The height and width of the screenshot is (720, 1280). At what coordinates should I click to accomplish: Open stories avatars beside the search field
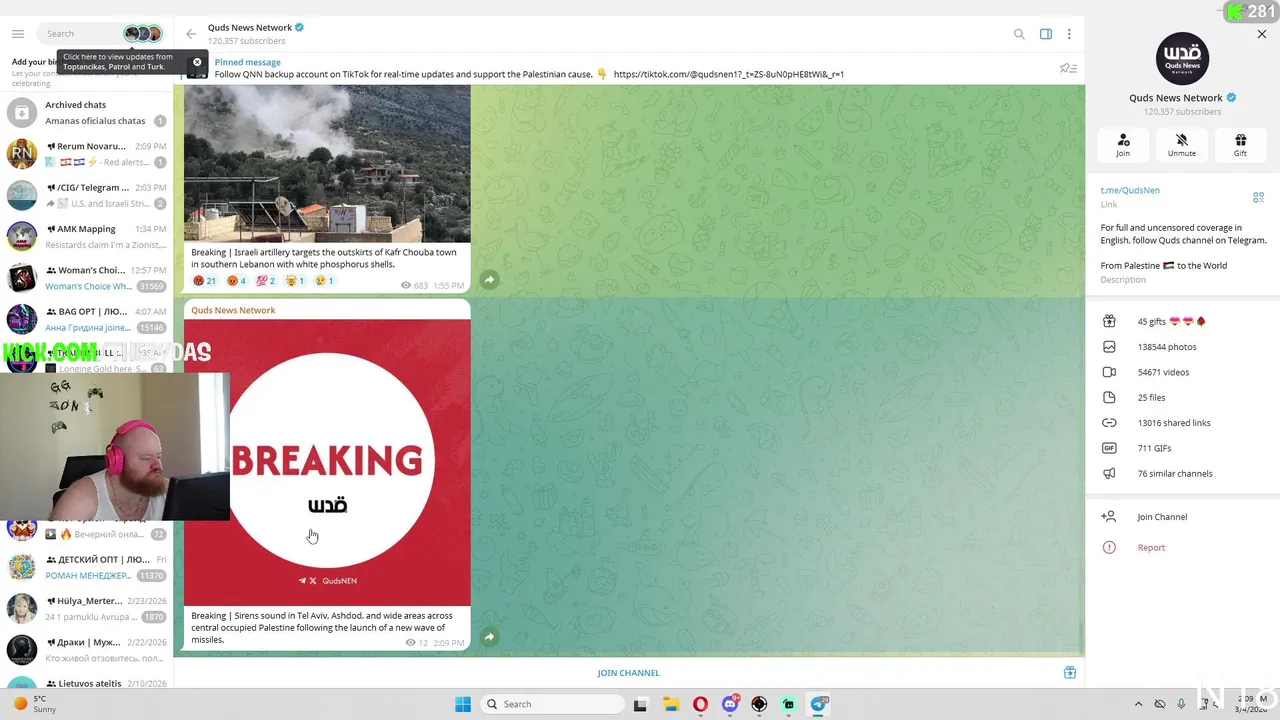click(143, 34)
